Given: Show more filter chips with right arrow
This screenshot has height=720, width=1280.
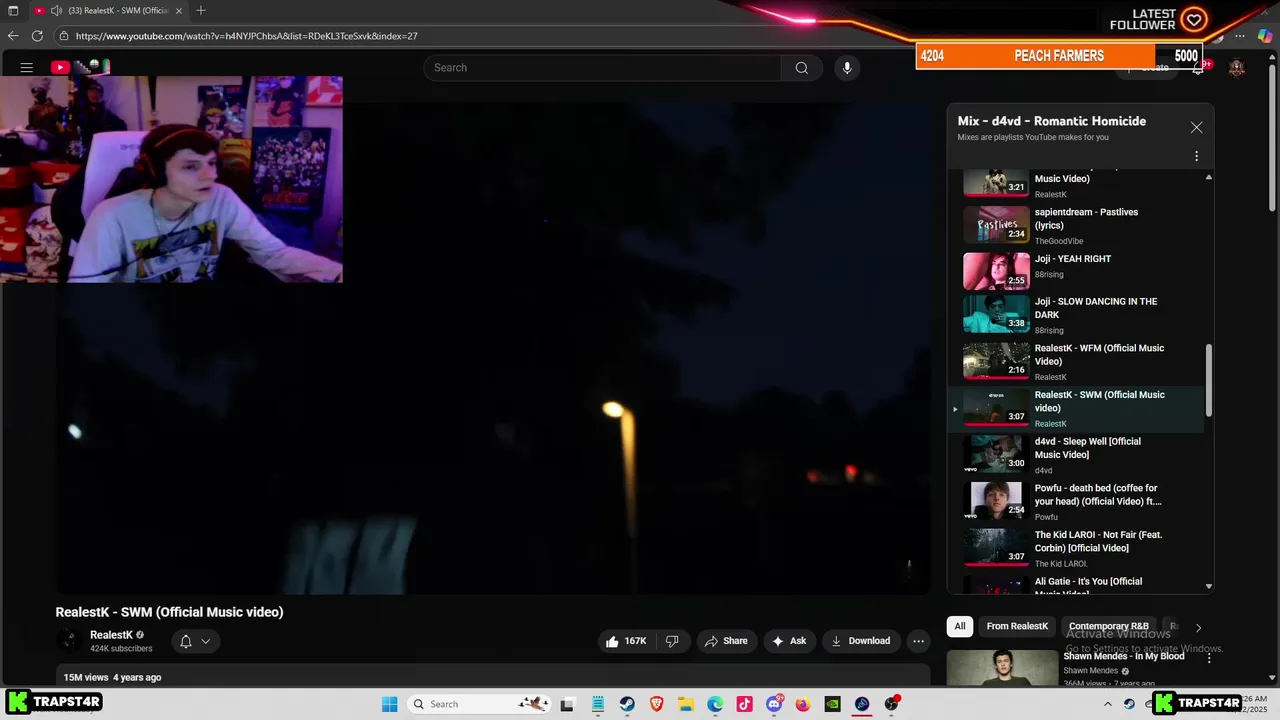Looking at the screenshot, I should (x=1198, y=627).
